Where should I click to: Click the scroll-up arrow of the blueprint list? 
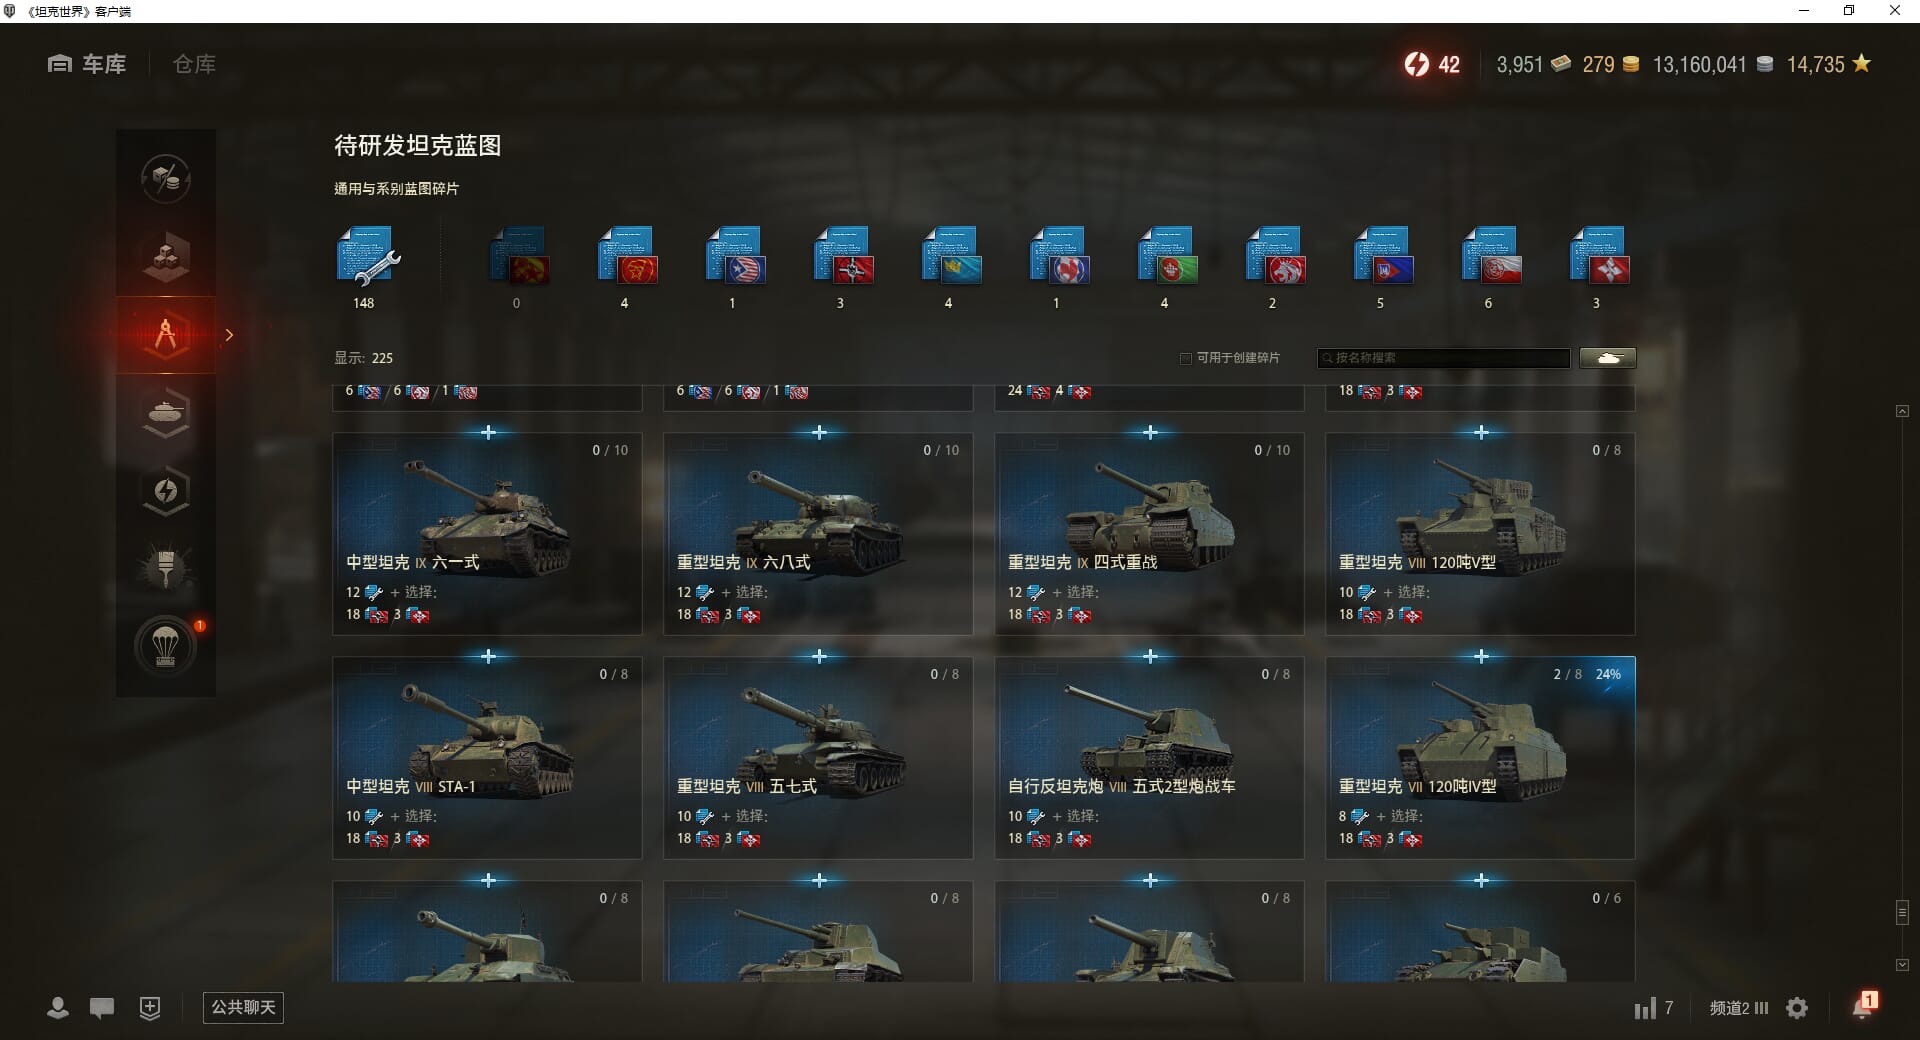click(x=1902, y=411)
